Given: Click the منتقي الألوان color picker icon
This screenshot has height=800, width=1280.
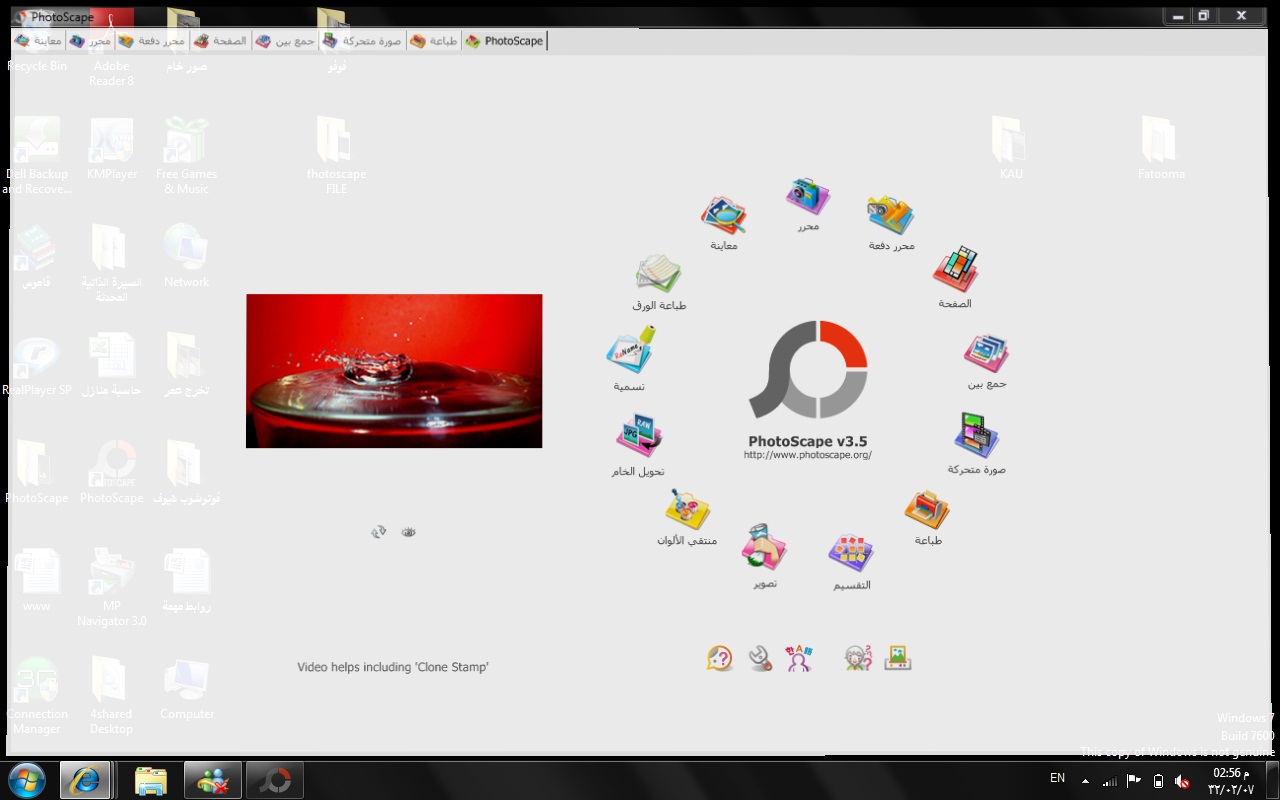Looking at the screenshot, I should point(687,510).
